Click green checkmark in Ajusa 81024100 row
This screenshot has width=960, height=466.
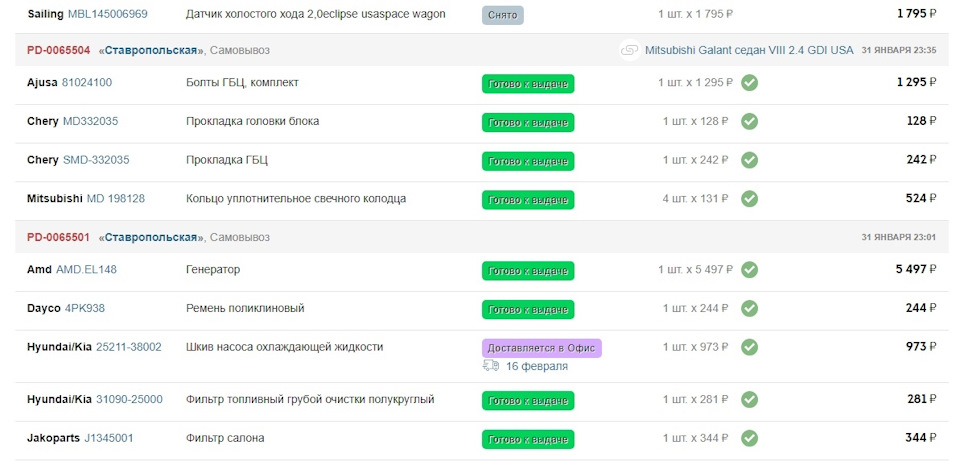click(749, 83)
